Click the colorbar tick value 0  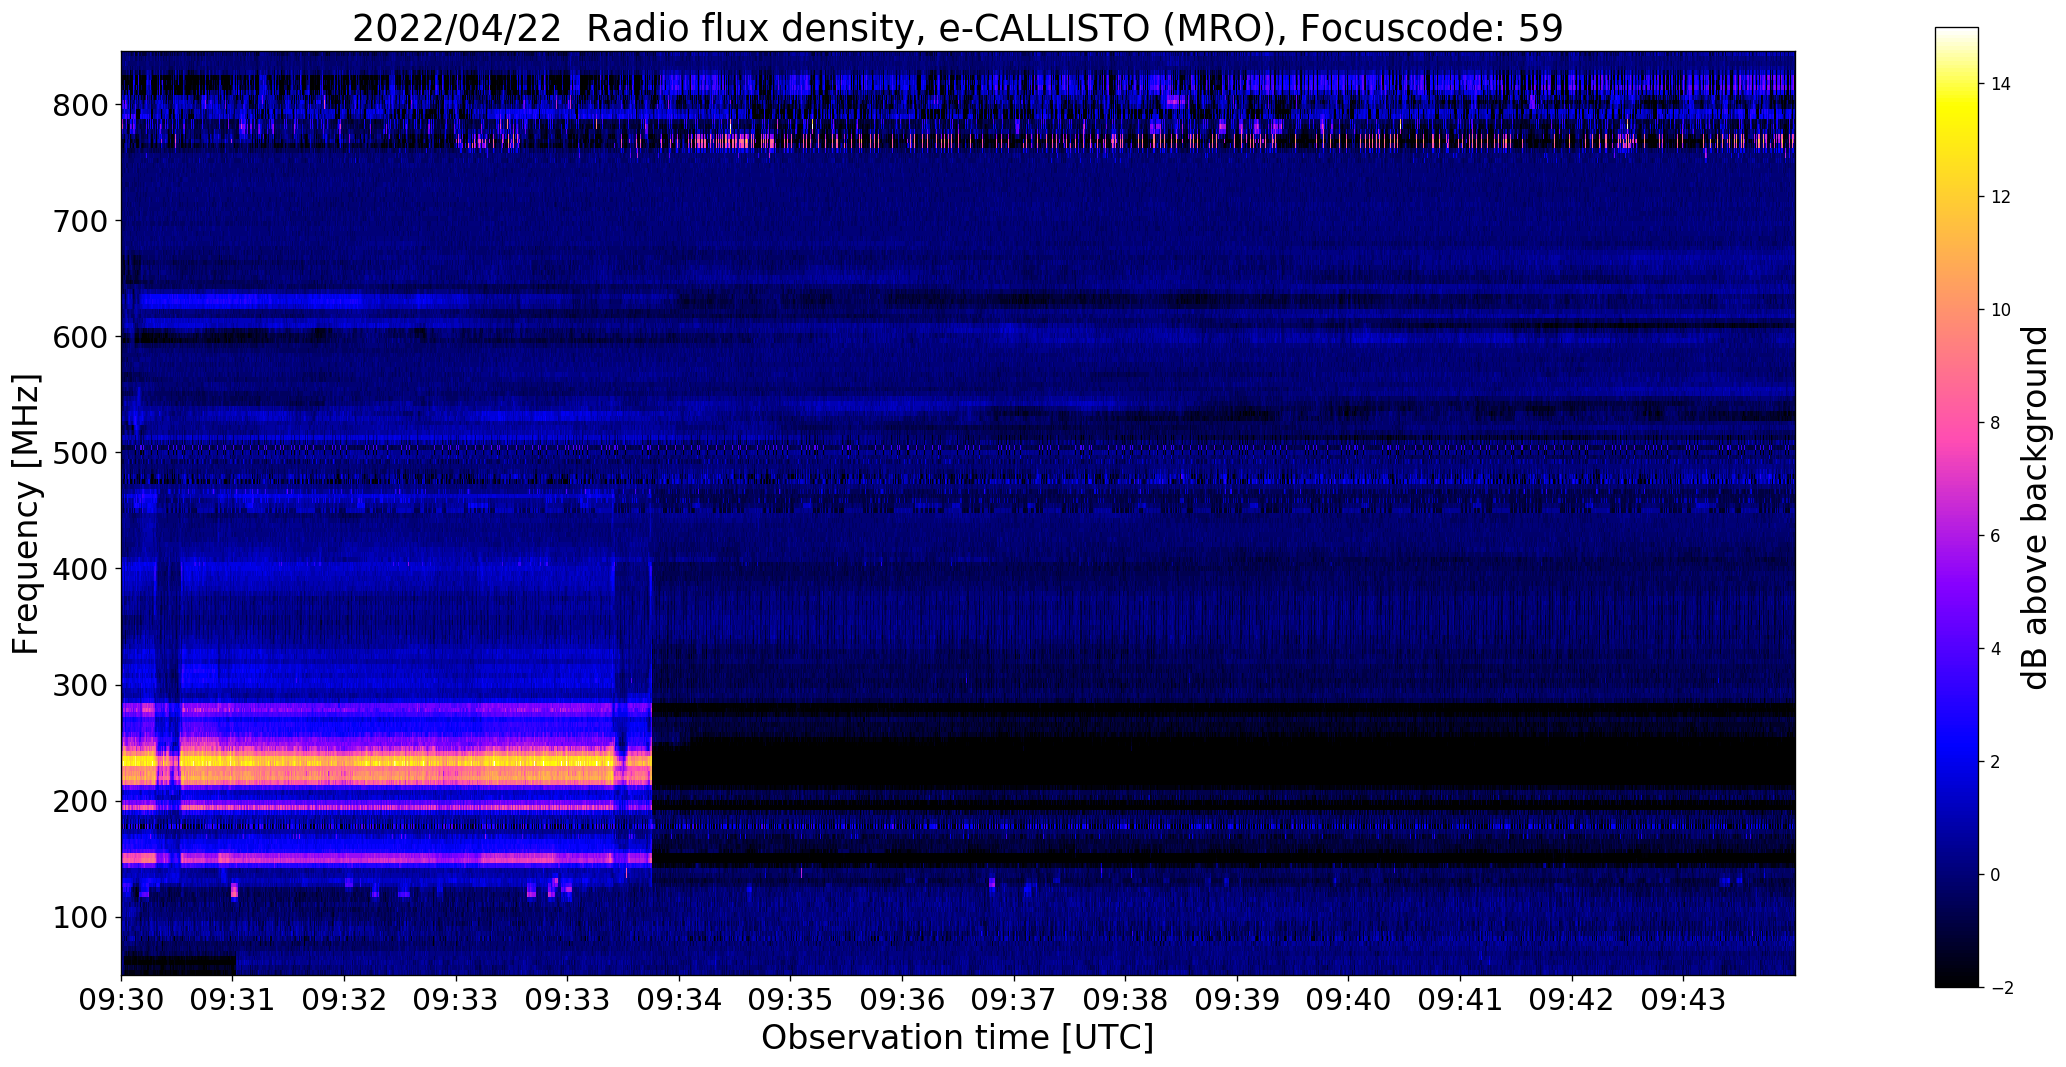(x=1996, y=875)
